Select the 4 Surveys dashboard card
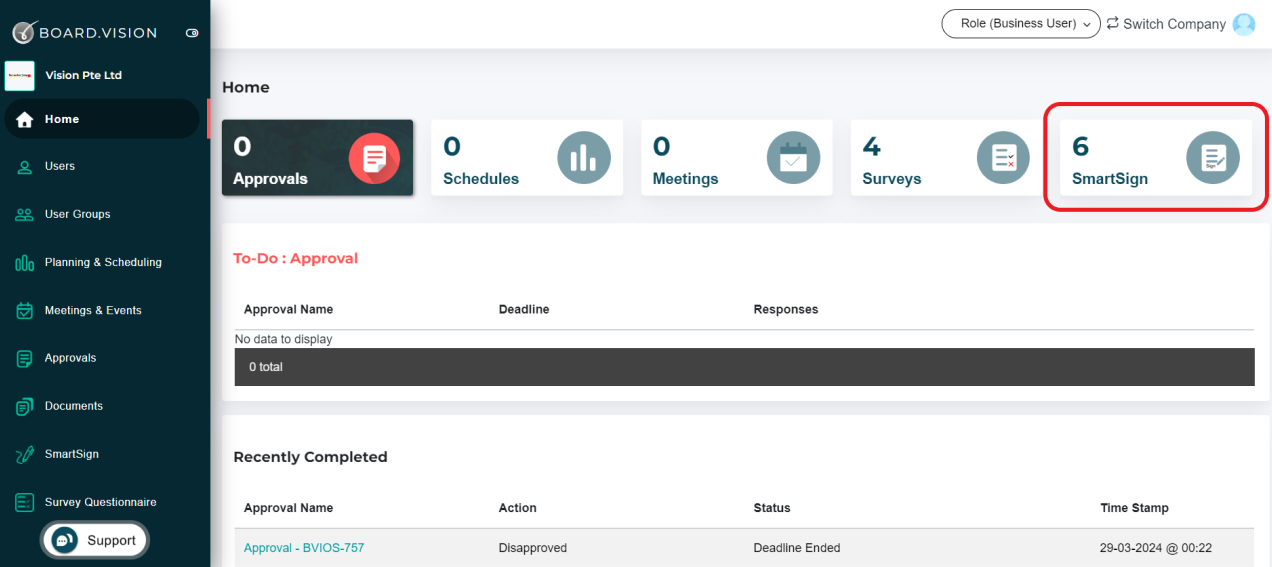This screenshot has height=567, width=1272. pos(946,158)
